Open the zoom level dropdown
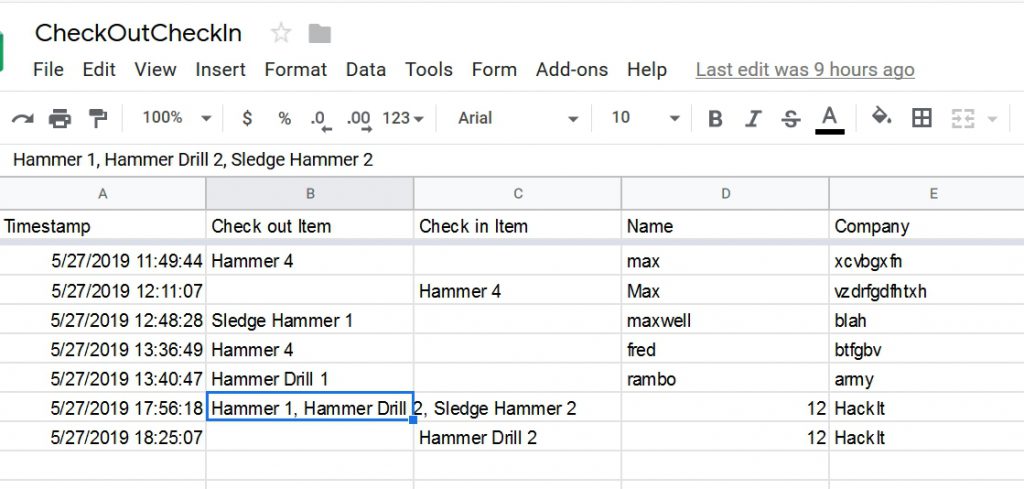The height and width of the screenshot is (489, 1024). [177, 118]
